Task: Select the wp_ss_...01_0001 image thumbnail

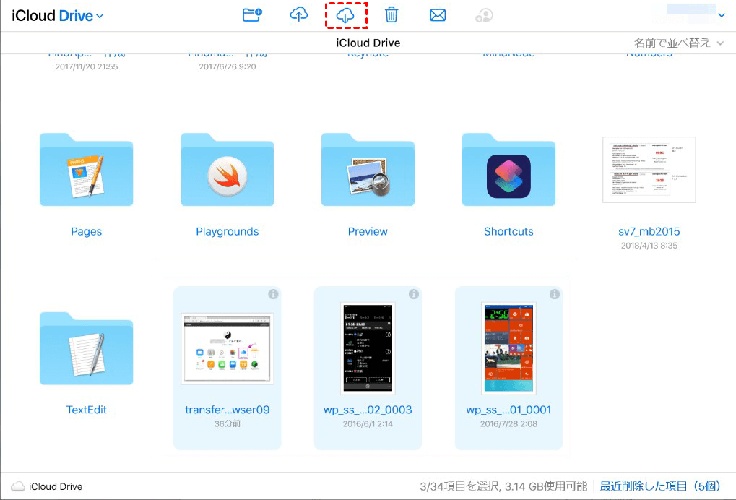Action: pyautogui.click(x=508, y=348)
